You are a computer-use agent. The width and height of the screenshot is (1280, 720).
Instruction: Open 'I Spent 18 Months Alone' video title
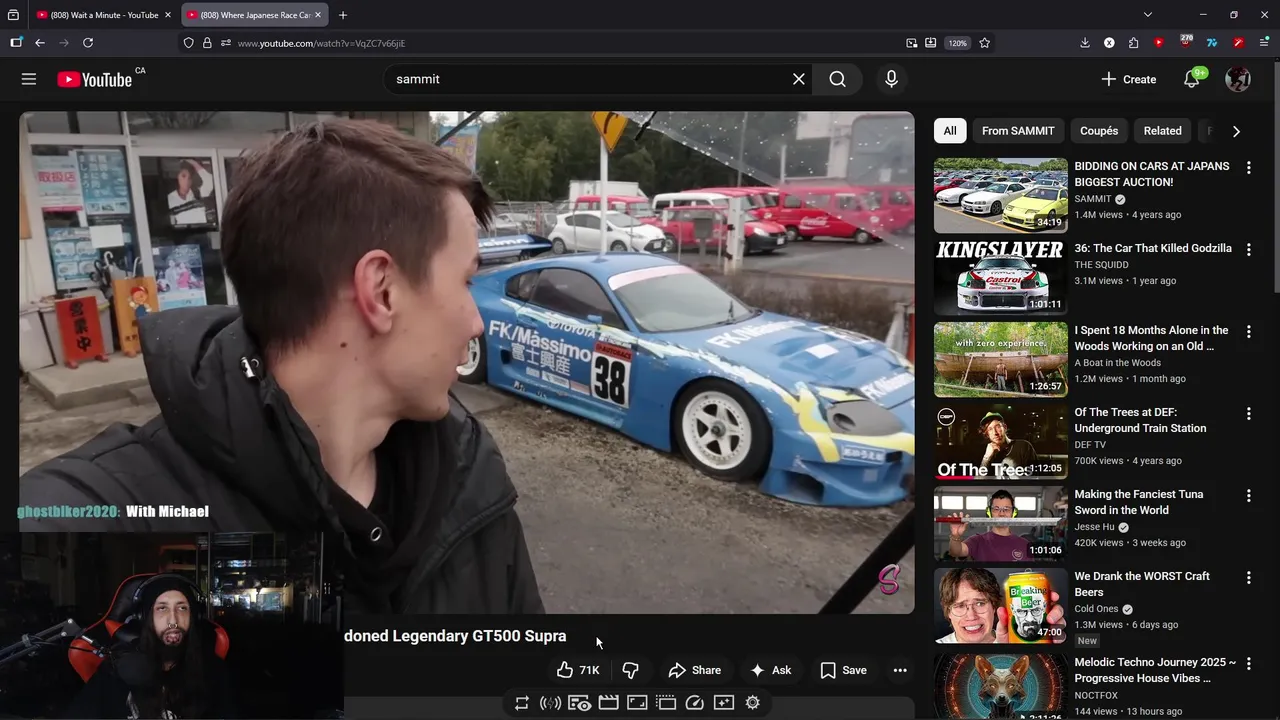1151,338
